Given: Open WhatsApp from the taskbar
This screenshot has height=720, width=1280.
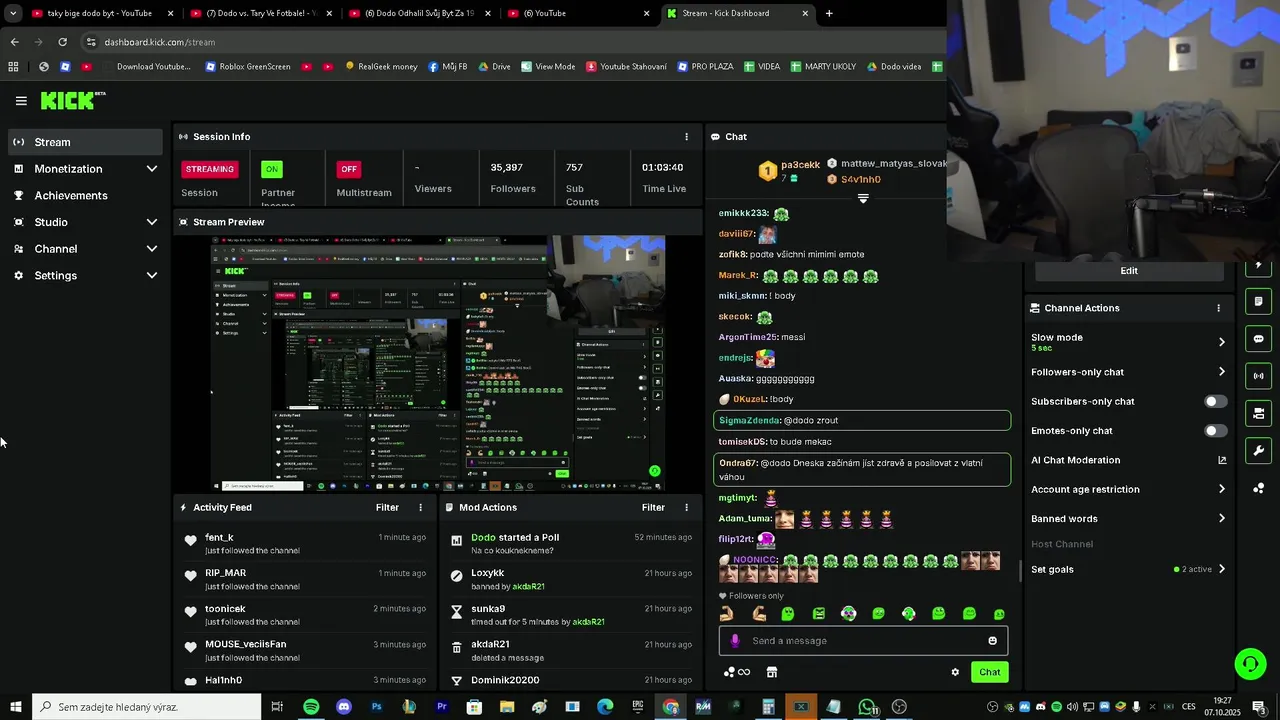Looking at the screenshot, I should click(x=866, y=707).
